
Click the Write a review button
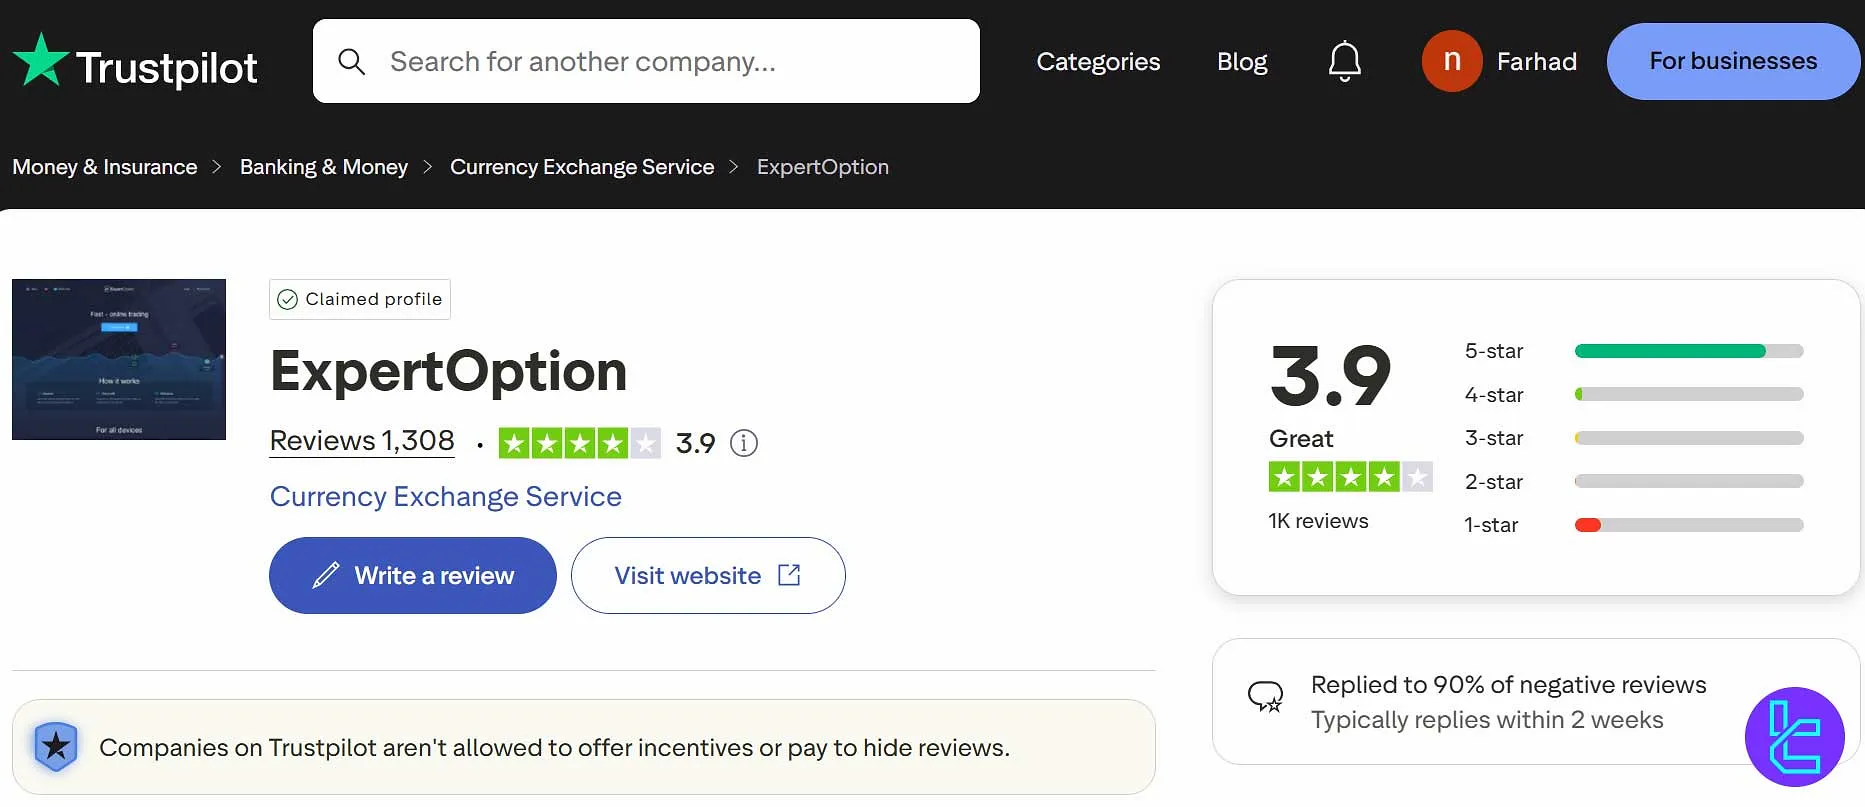tap(412, 575)
